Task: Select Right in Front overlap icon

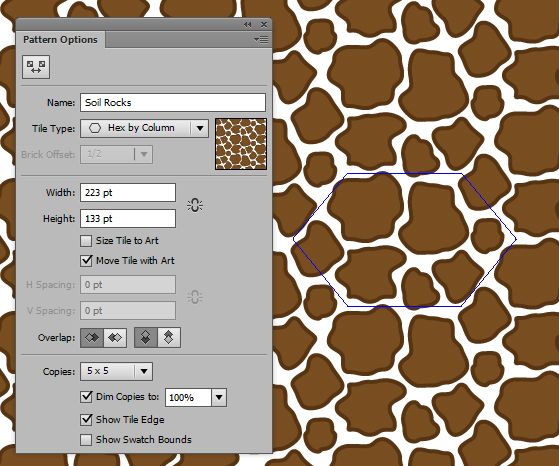Action: pyautogui.click(x=115, y=337)
